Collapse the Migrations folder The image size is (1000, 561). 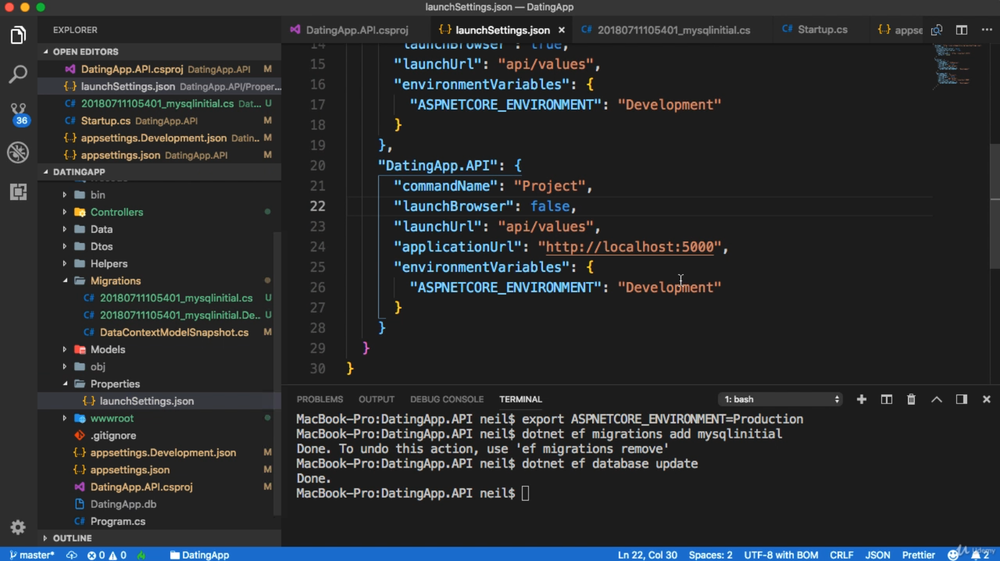(x=115, y=281)
